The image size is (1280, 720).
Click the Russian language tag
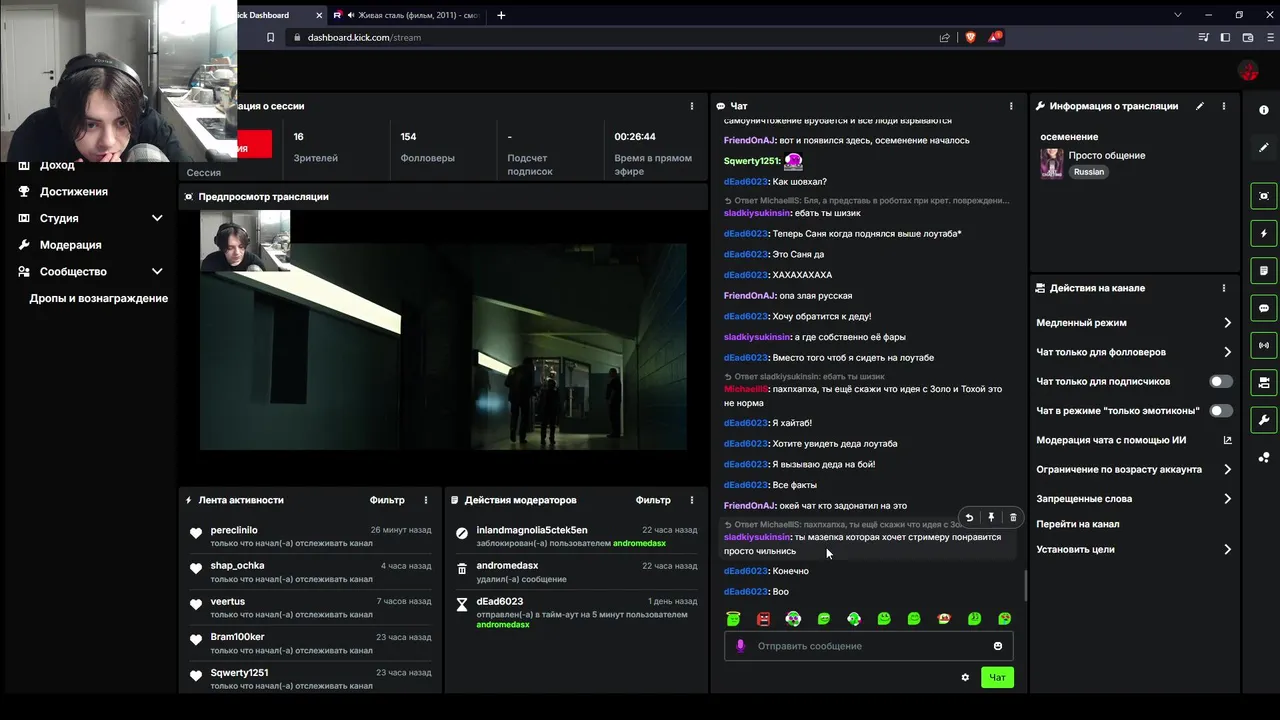[x=1089, y=172]
